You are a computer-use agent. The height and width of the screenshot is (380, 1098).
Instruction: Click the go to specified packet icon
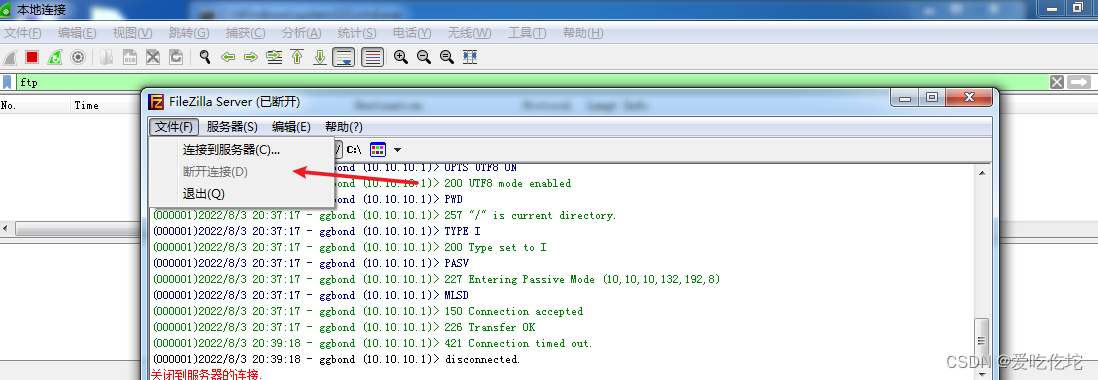click(x=274, y=57)
